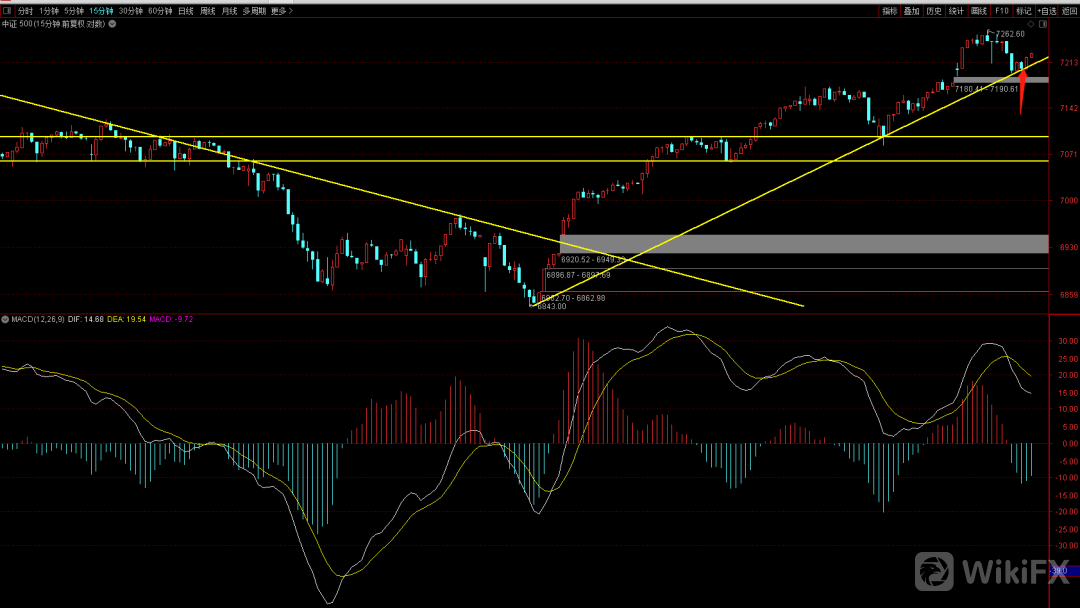This screenshot has width=1080, height=608.
Task: Select the 60分钟 period
Action: 159,11
